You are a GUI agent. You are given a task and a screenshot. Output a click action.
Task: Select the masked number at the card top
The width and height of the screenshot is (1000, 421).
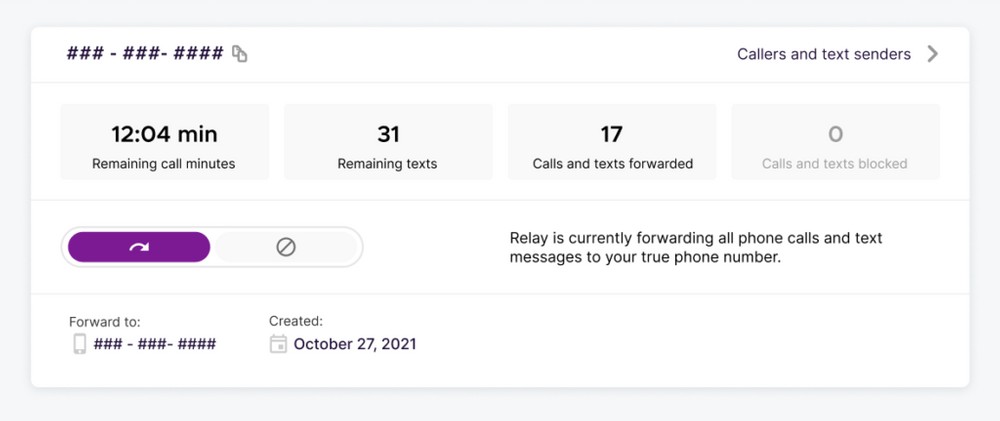tap(144, 54)
